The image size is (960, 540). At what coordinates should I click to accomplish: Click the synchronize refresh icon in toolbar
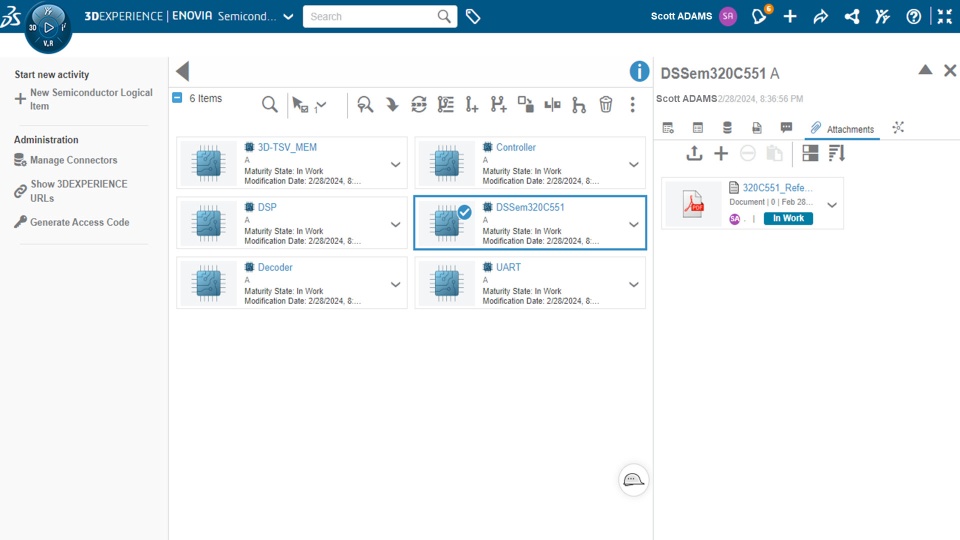419,105
